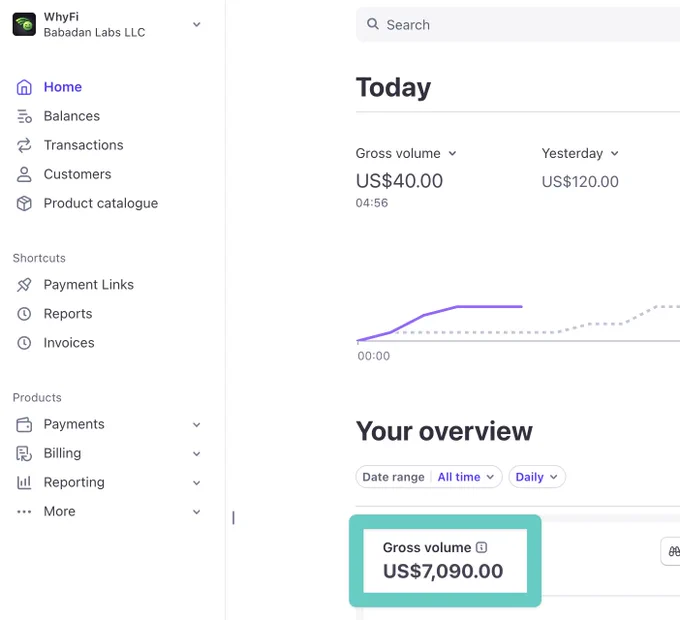Click the Gross volume info icon
680x620 pixels.
click(481, 547)
